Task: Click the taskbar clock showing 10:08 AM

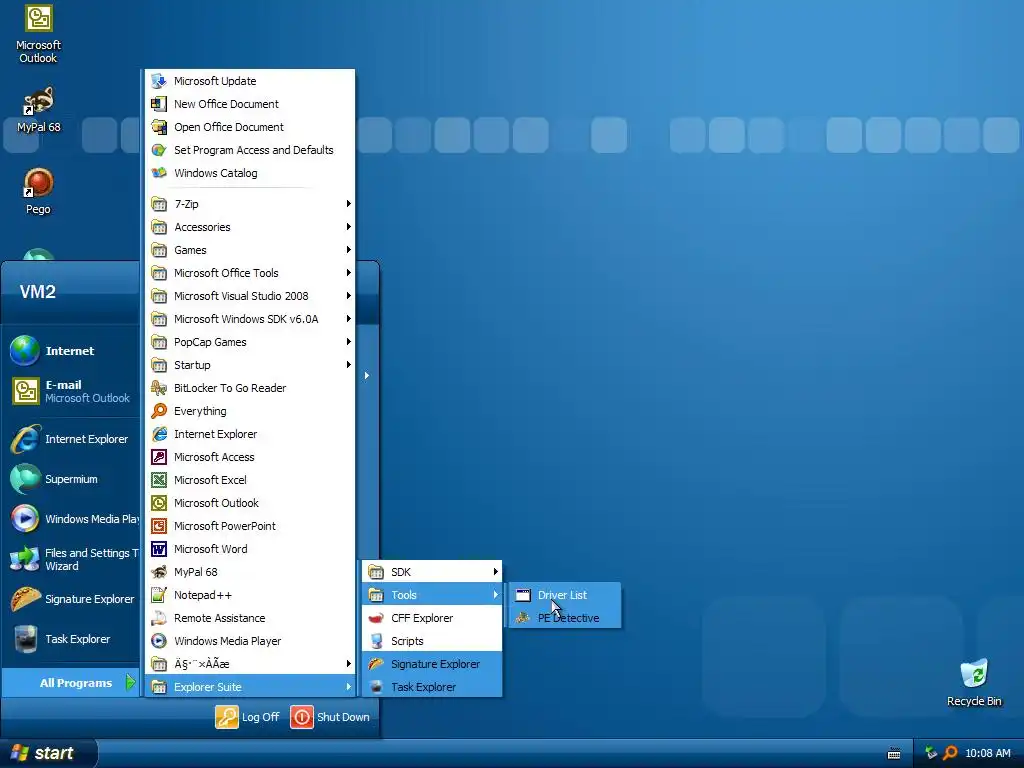Action: (987, 753)
